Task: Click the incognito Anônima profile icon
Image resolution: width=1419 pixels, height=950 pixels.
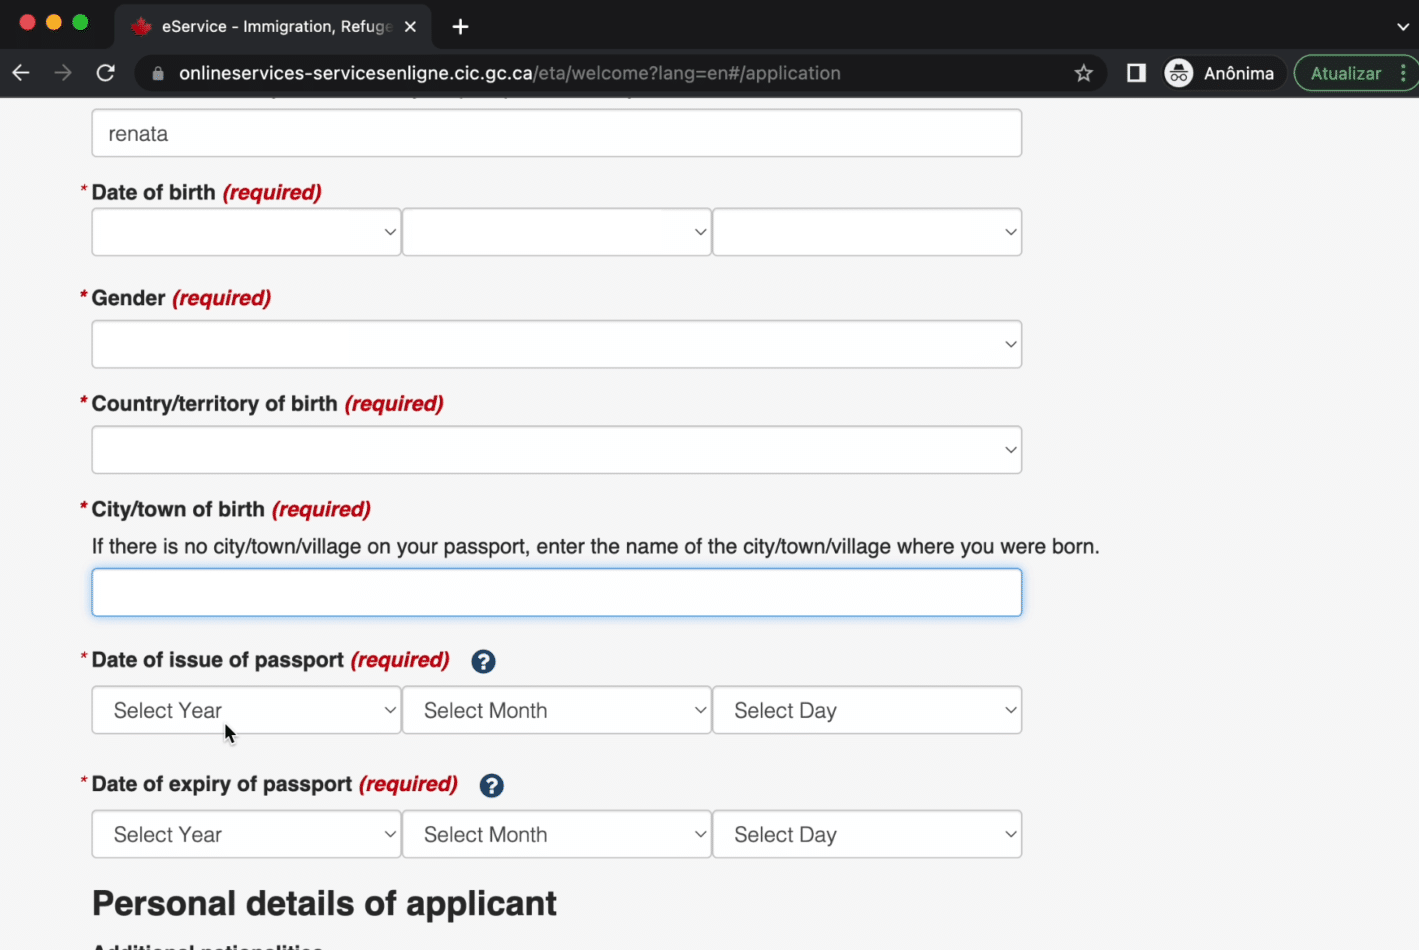Action: [x=1179, y=73]
